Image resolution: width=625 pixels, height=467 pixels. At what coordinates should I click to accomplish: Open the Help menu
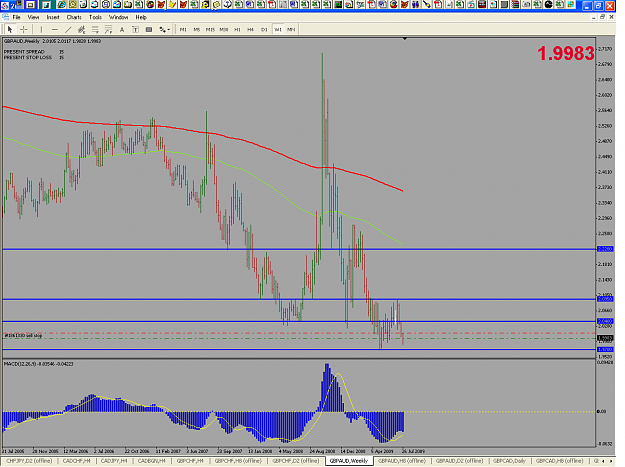point(141,17)
